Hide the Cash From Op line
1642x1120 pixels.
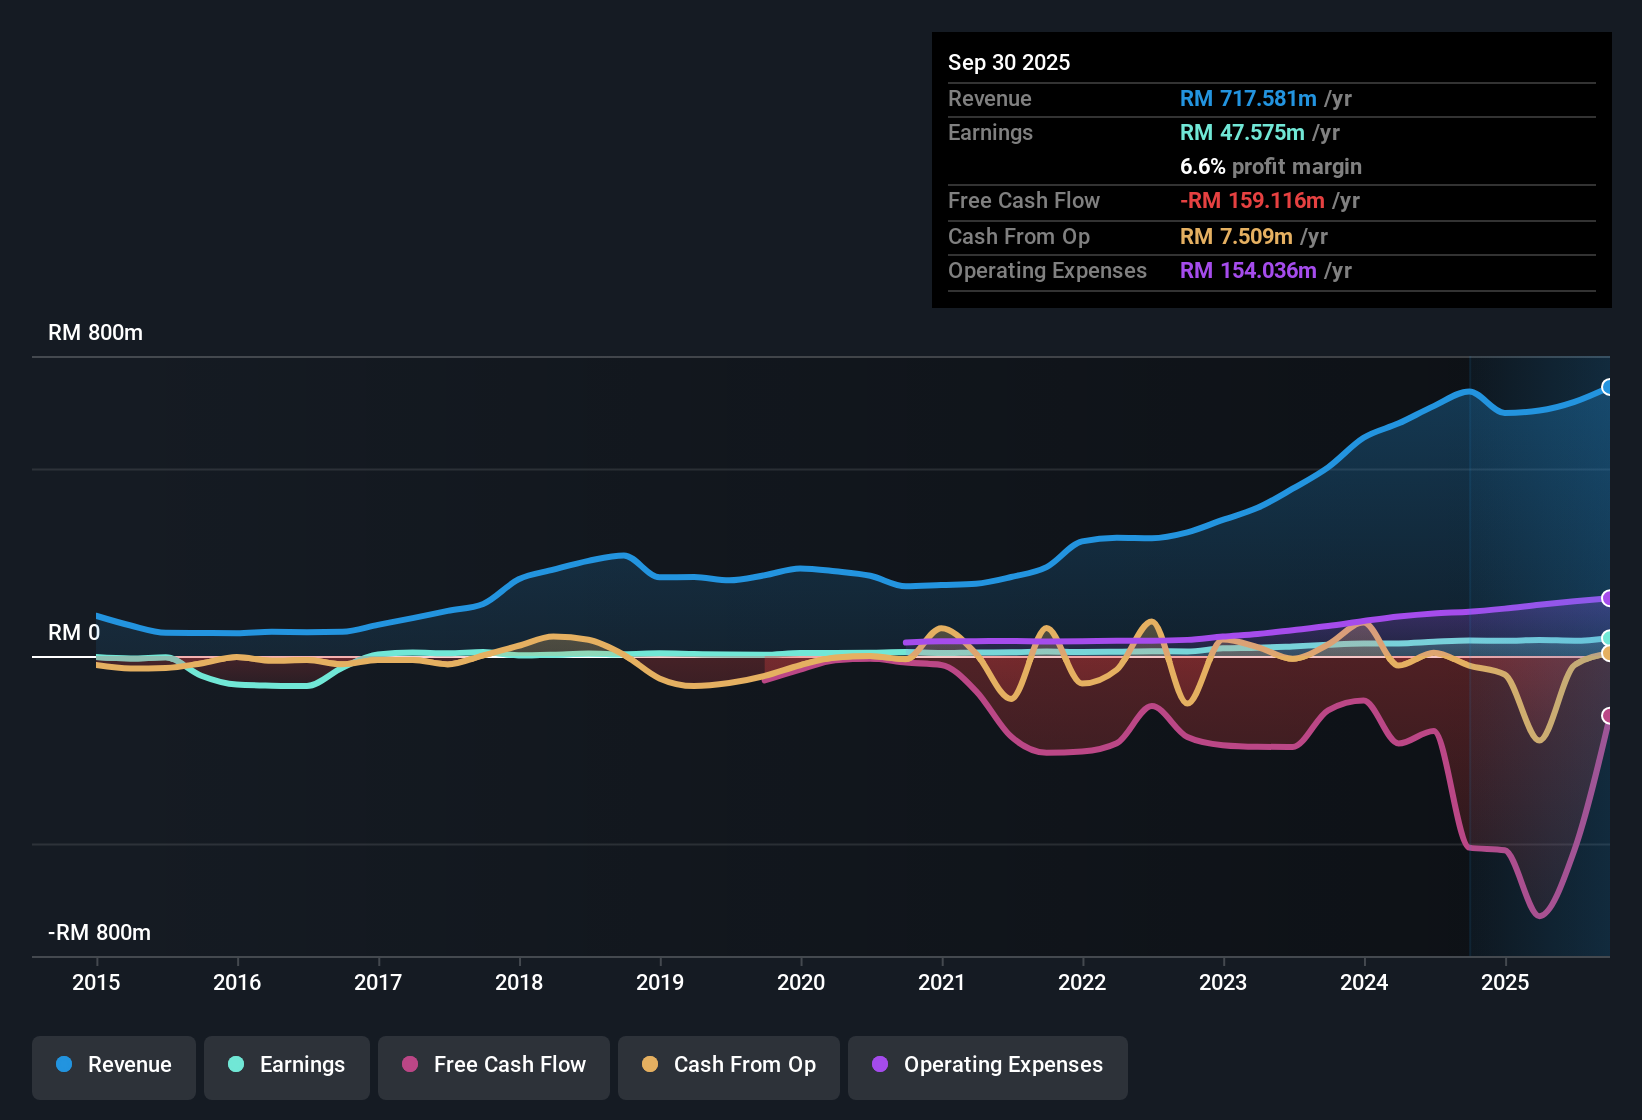coord(728,1065)
